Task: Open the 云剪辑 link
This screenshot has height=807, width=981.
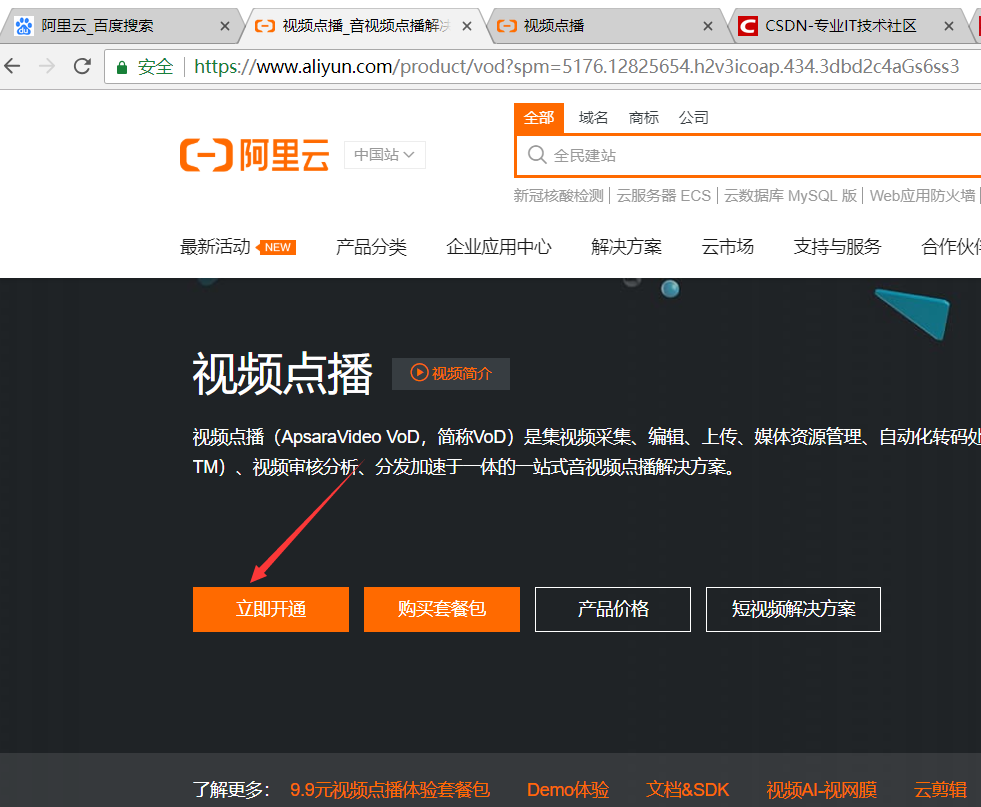Action: pos(940,789)
